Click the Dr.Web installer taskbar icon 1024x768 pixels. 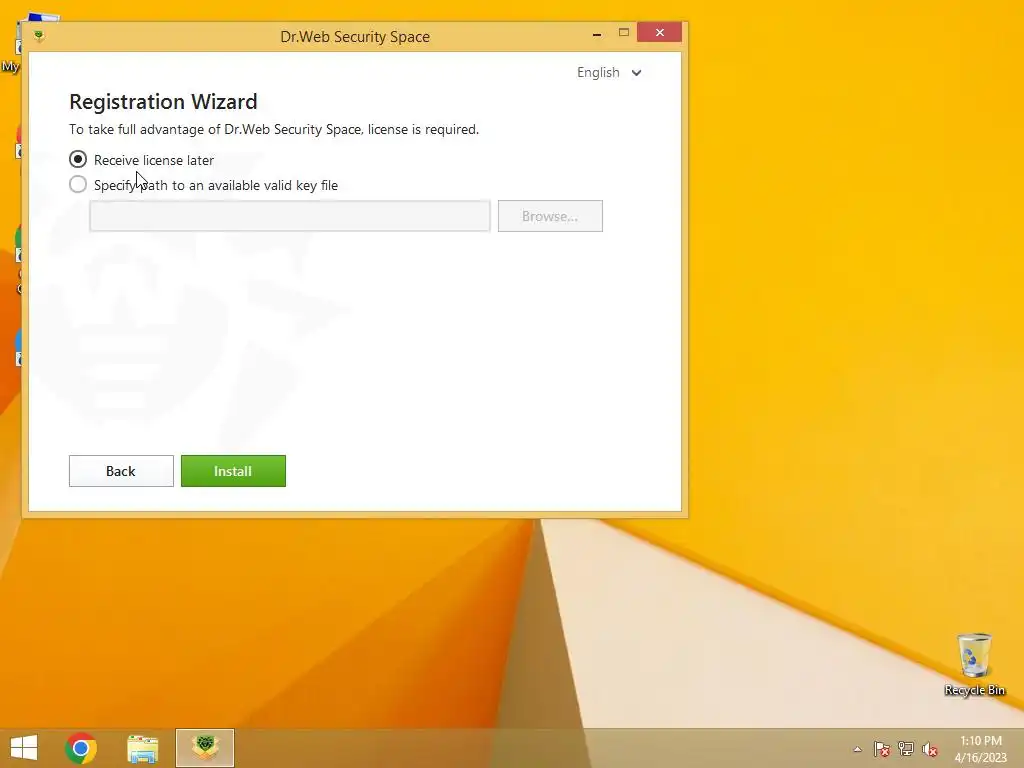point(204,748)
